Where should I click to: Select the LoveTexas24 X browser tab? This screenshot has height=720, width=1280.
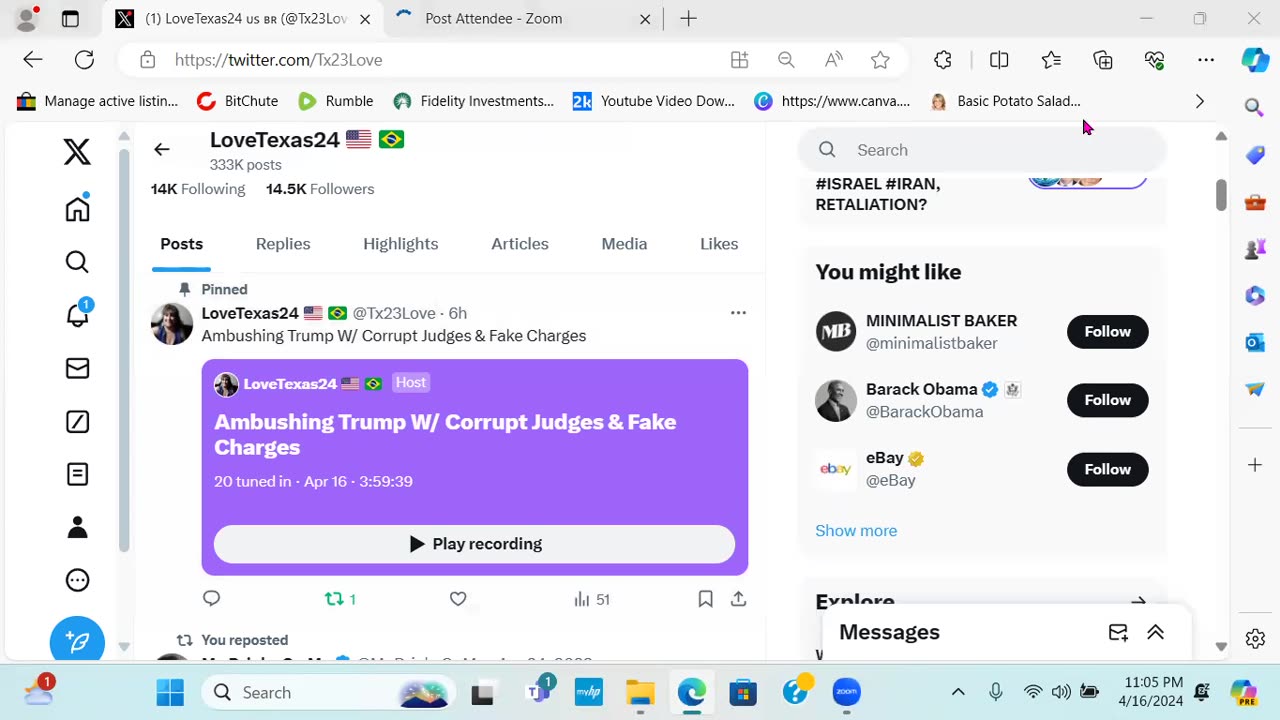[x=243, y=19]
